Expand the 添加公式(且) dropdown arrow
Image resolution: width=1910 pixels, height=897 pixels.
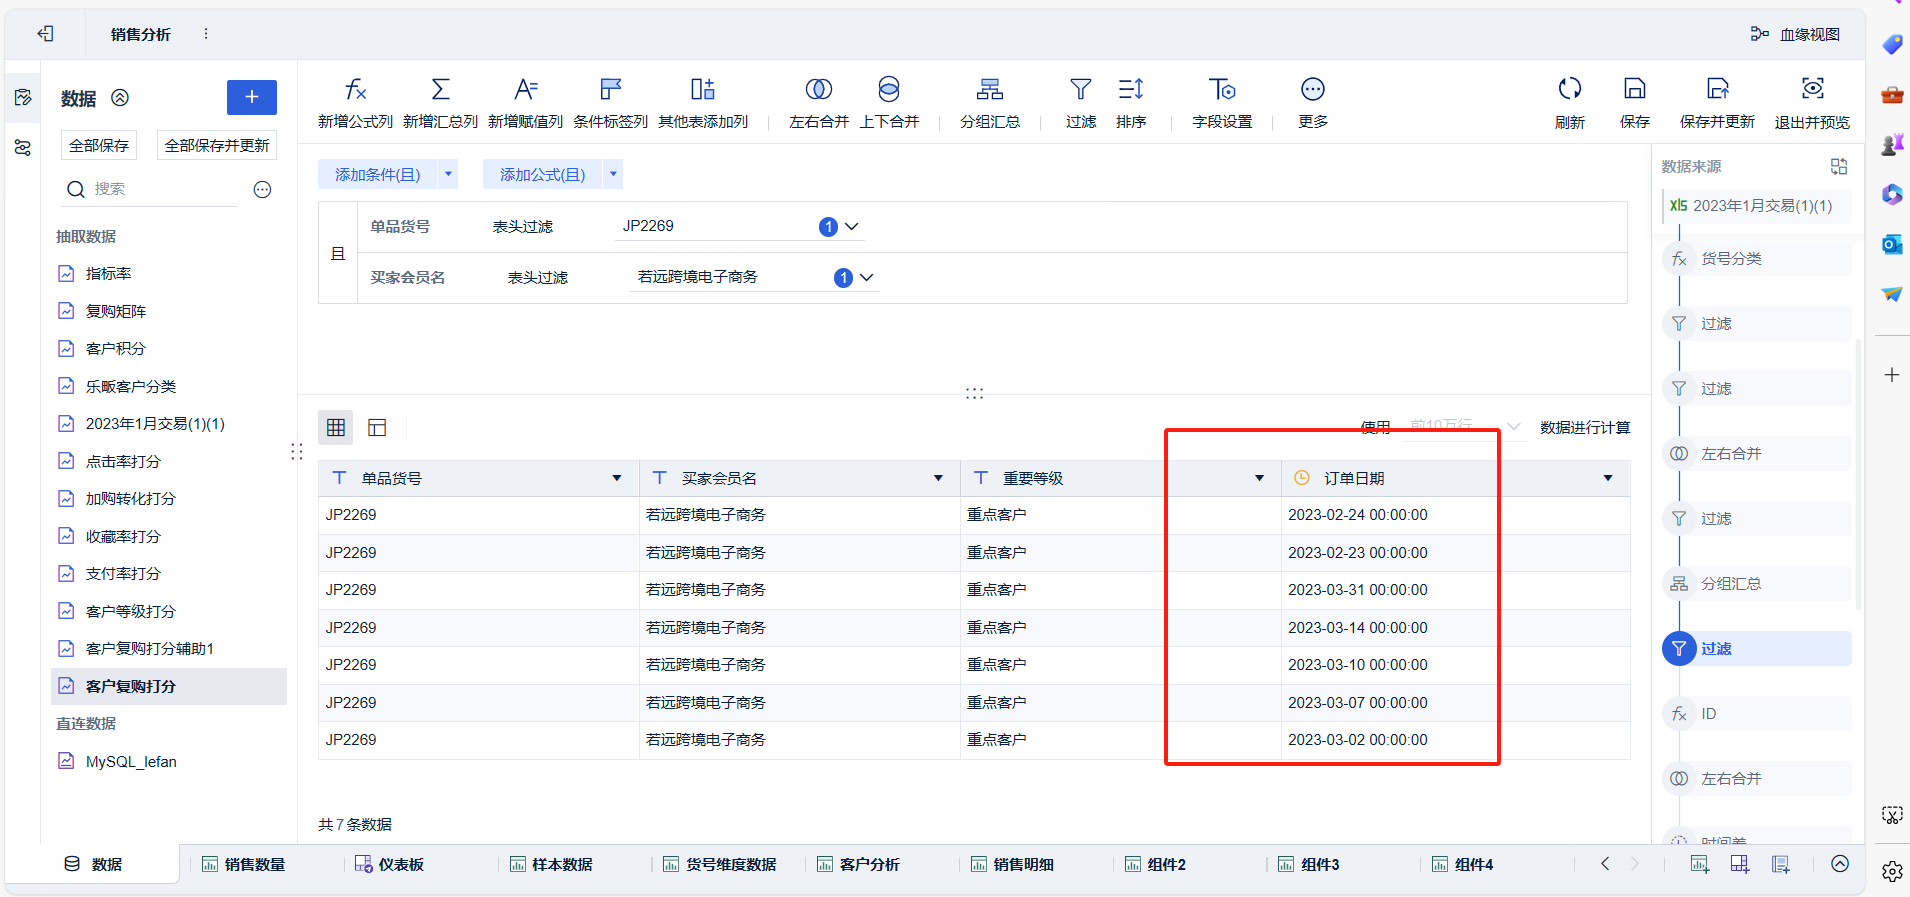[613, 174]
